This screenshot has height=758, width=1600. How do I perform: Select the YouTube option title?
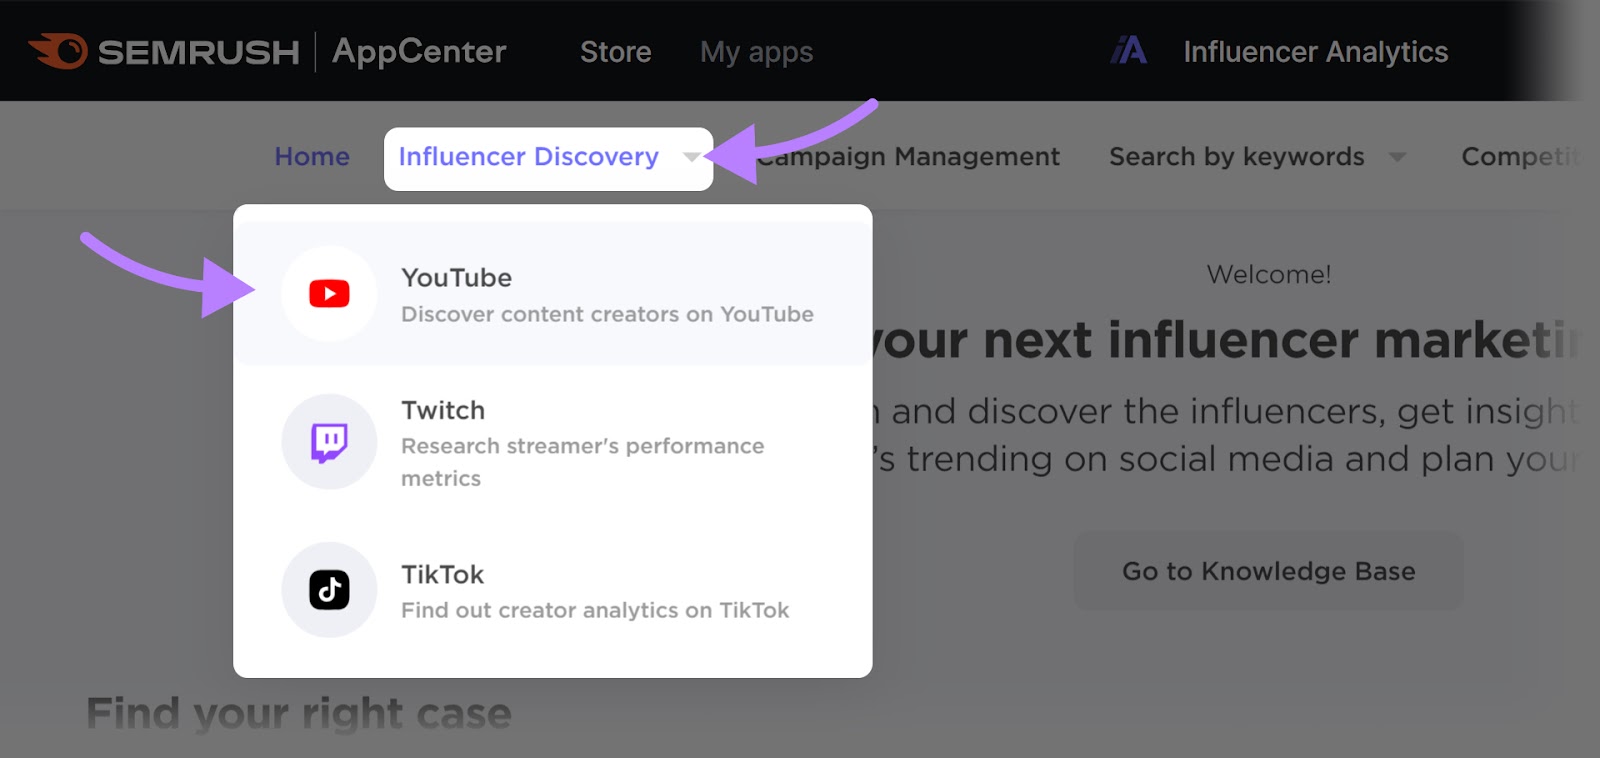click(x=456, y=278)
